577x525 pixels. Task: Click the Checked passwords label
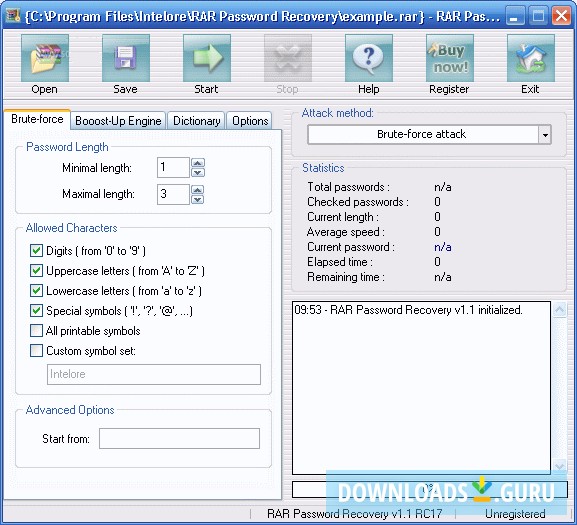[357, 202]
